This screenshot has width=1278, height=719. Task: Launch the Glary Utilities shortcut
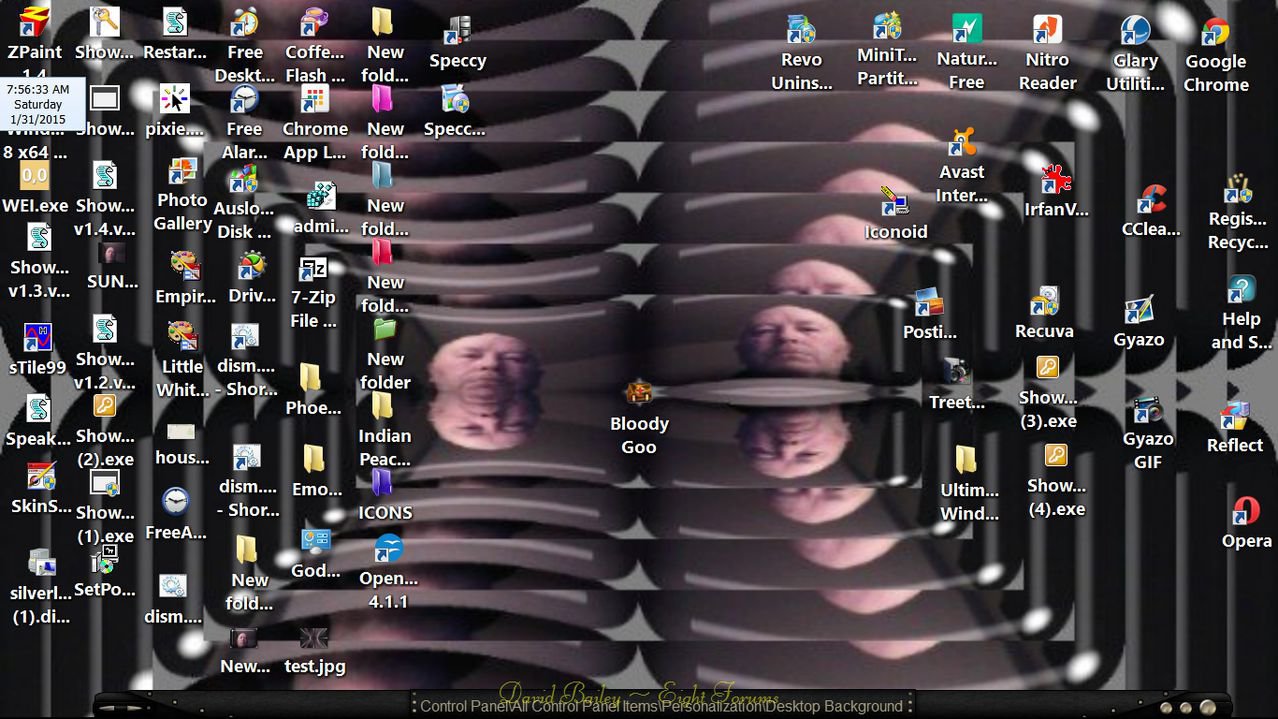click(x=1135, y=32)
